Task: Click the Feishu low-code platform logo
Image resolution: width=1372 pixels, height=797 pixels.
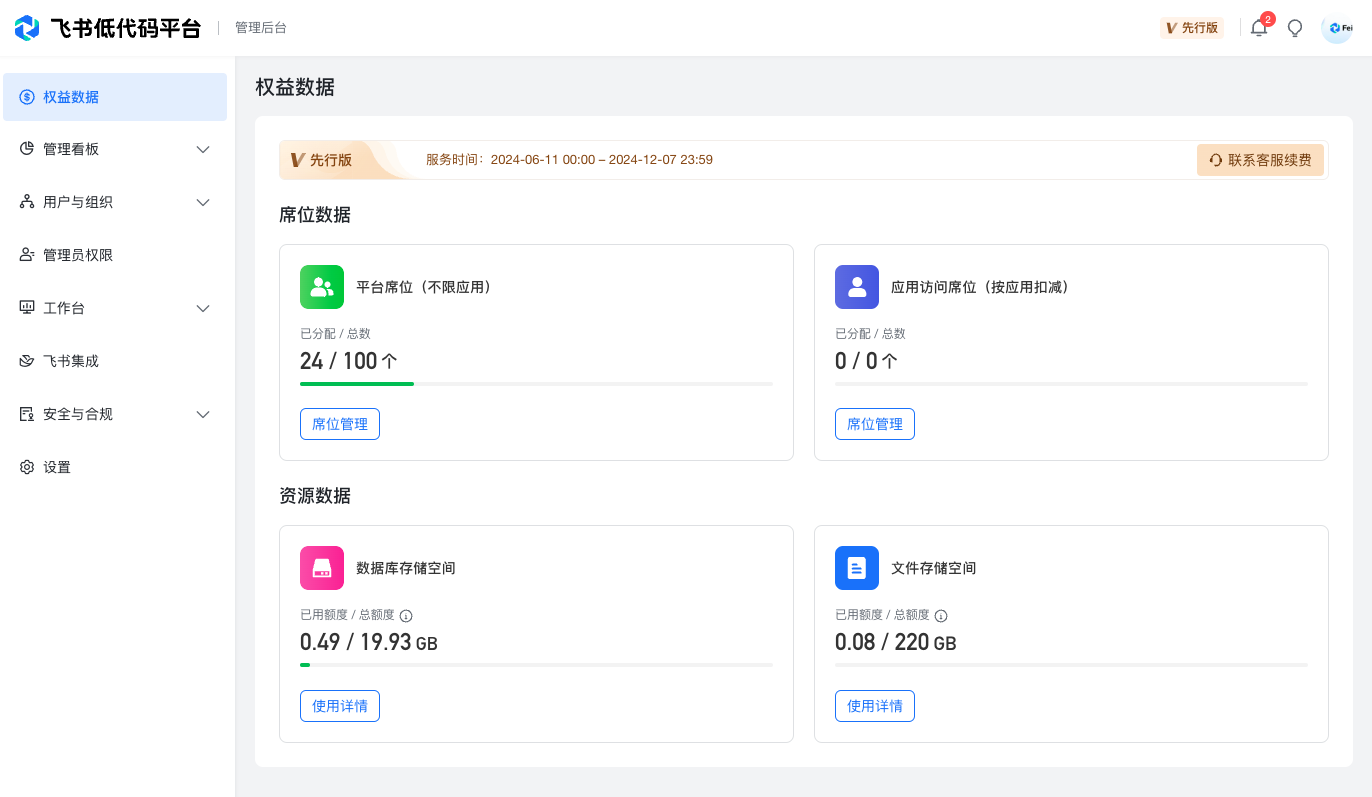Action: (27, 28)
